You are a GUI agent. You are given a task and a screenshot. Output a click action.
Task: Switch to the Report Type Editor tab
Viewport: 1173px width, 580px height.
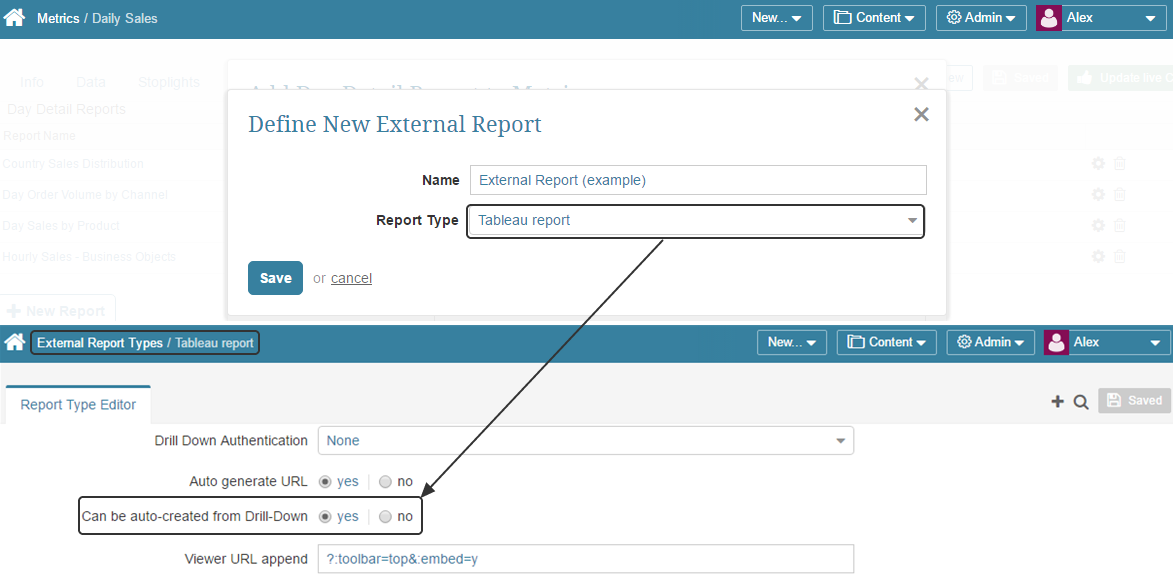point(77,404)
